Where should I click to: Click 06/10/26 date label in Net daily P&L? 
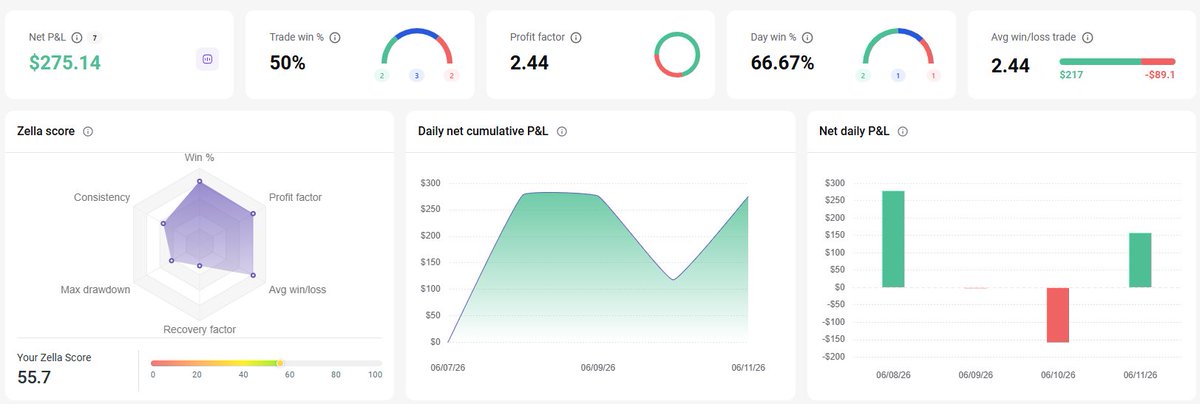1058,375
